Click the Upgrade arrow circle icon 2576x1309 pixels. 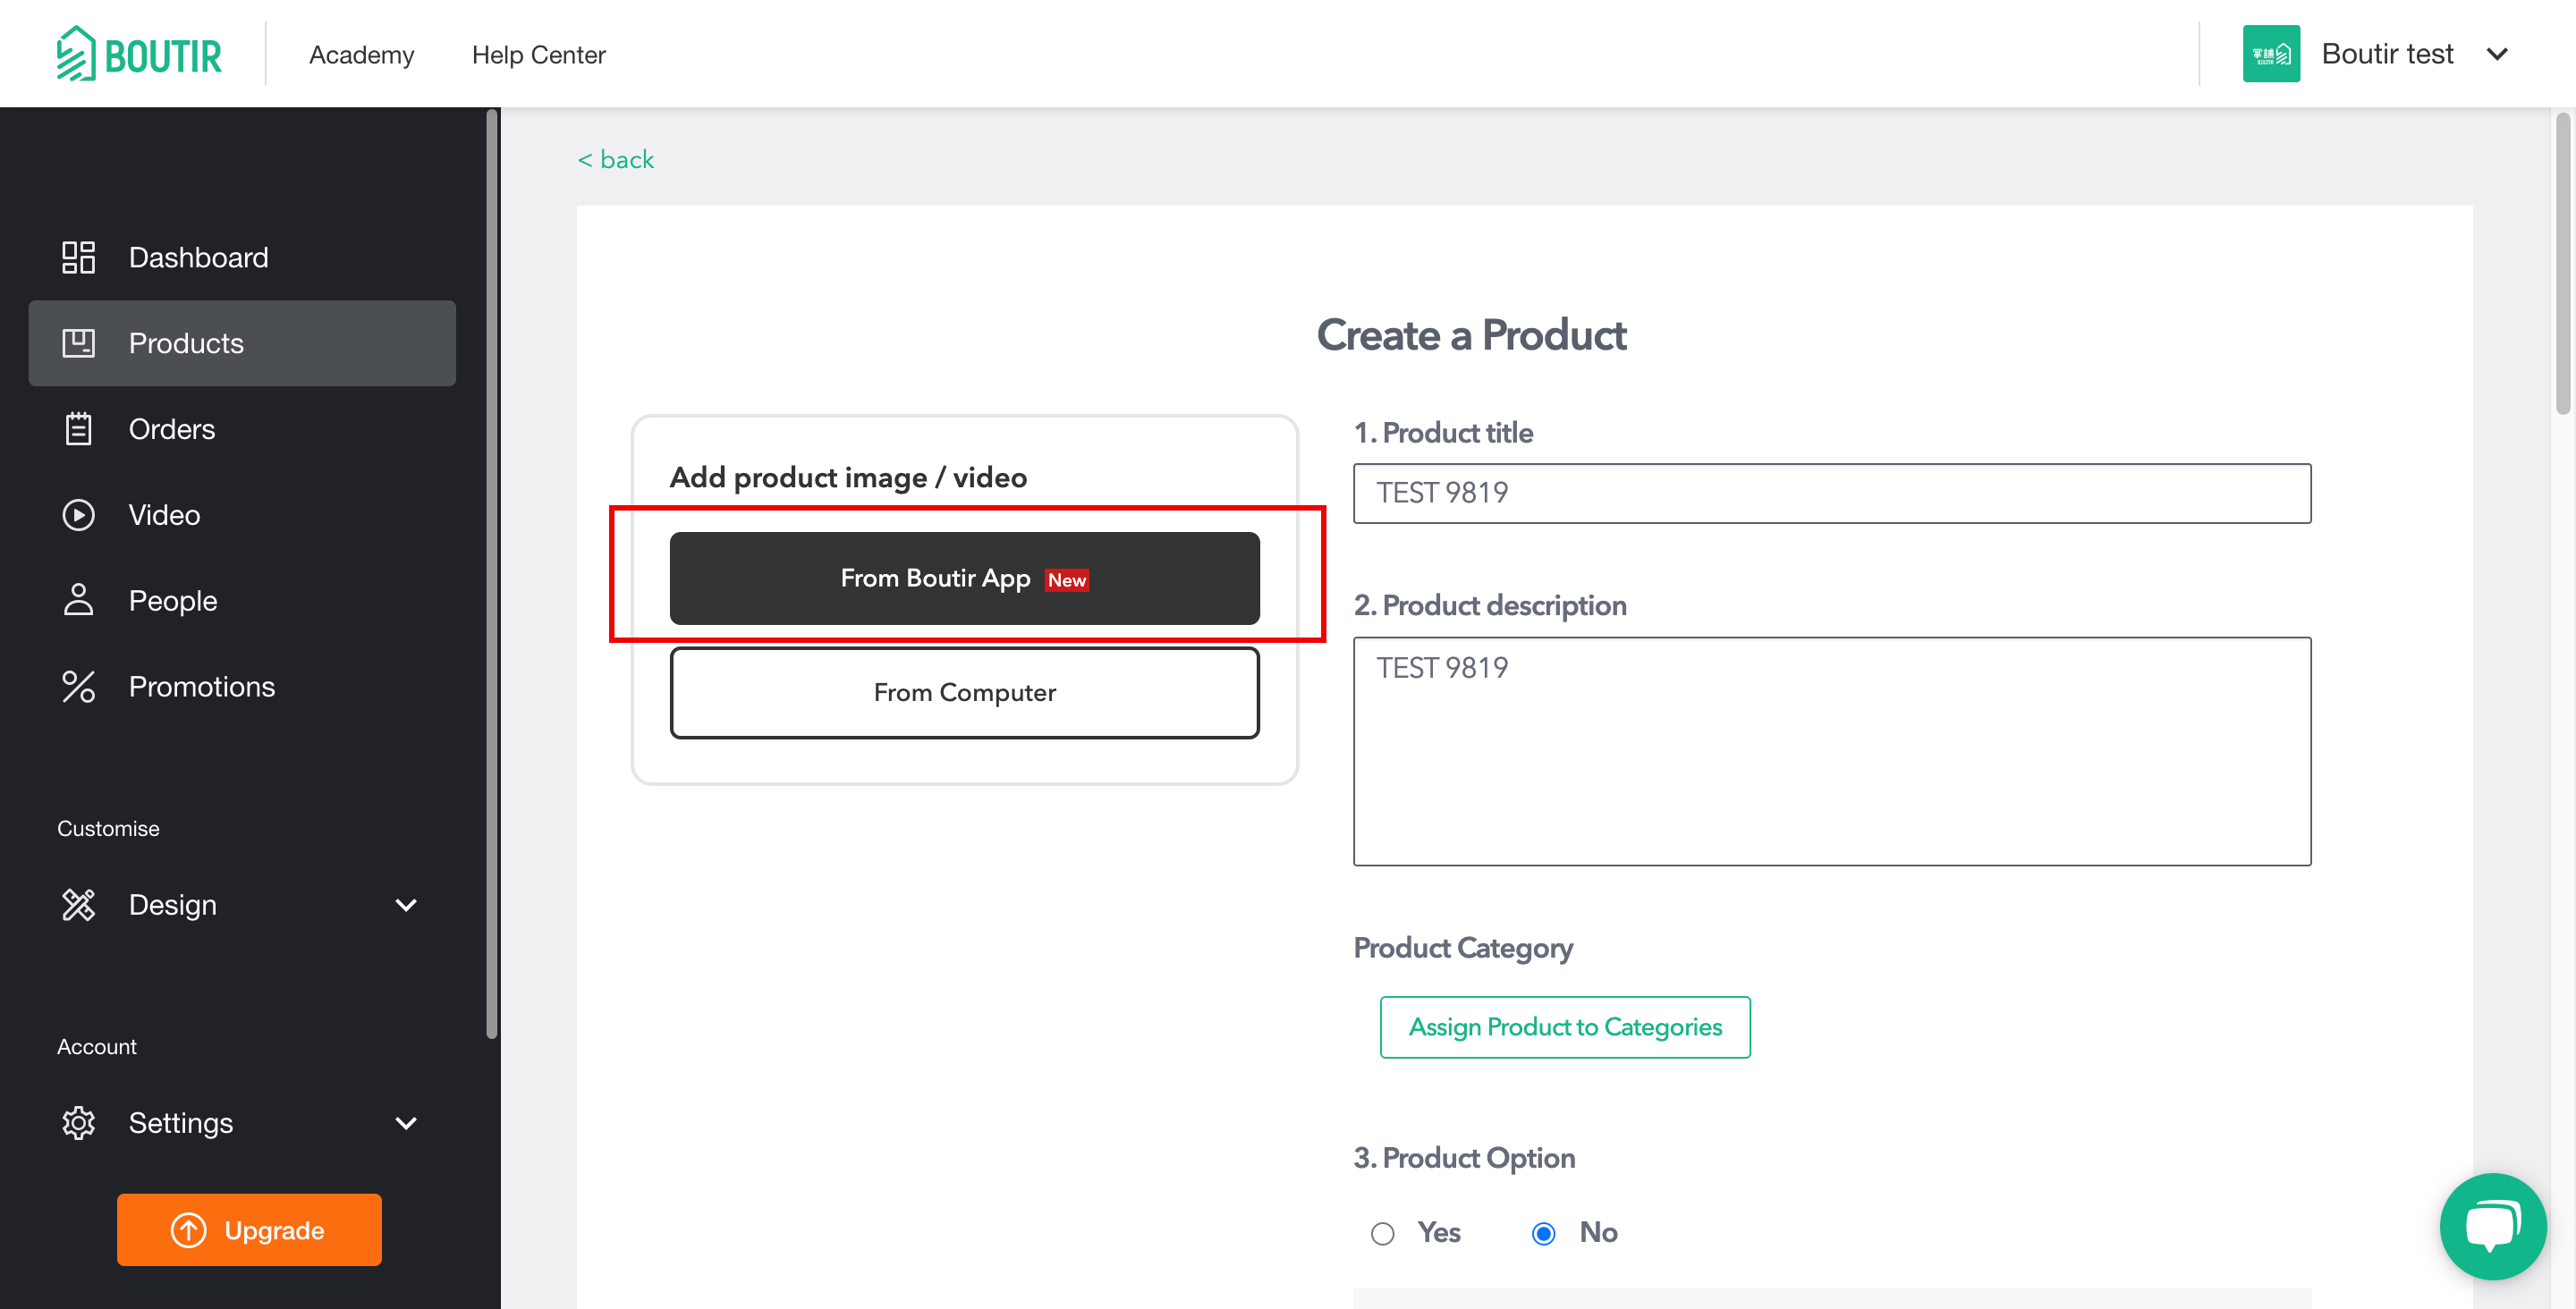(x=188, y=1230)
